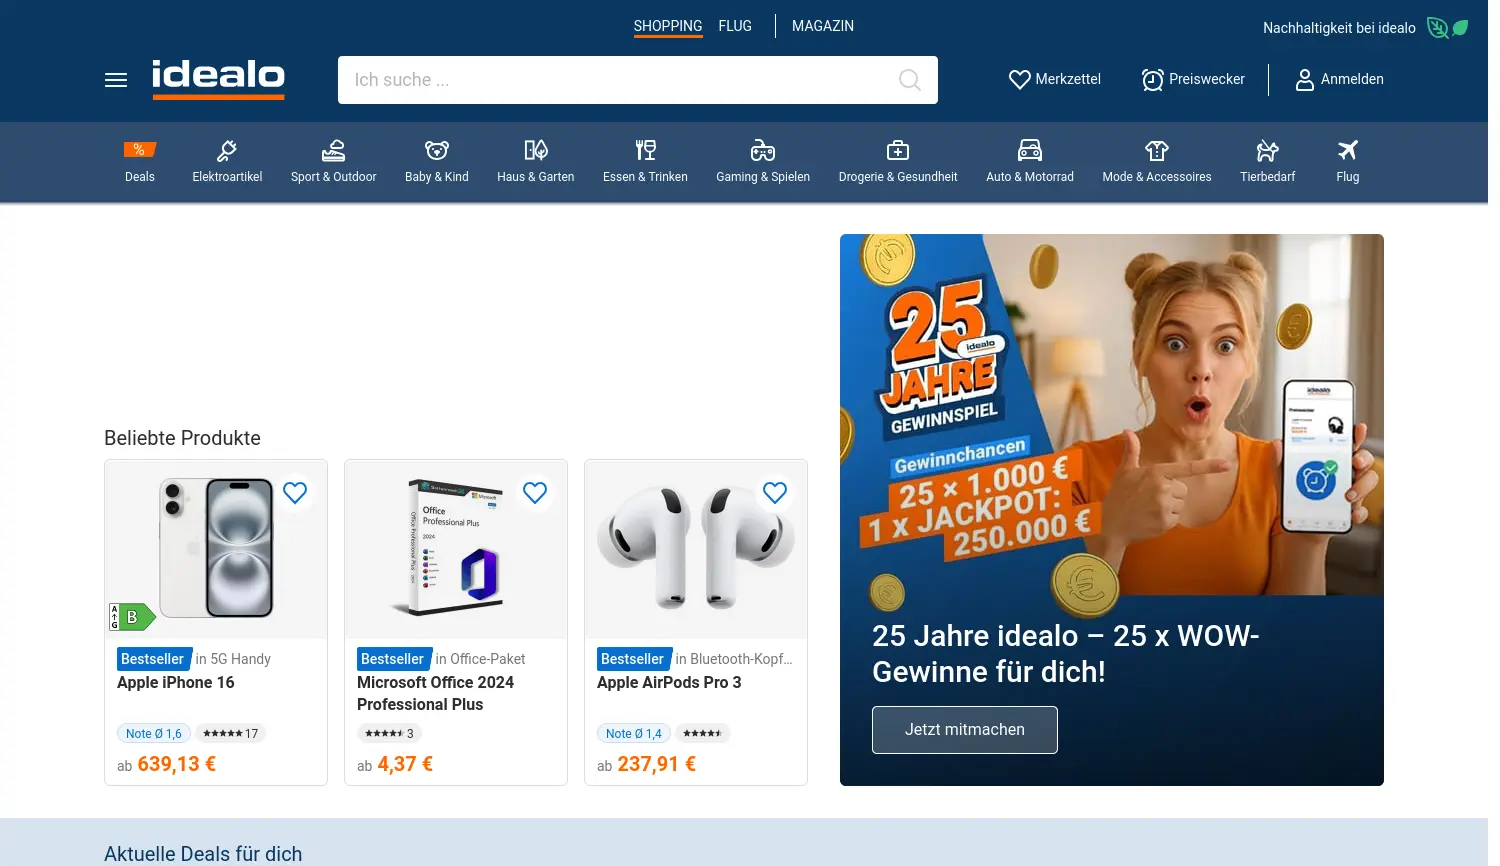
Task: Open the hamburger menu
Action: (116, 80)
